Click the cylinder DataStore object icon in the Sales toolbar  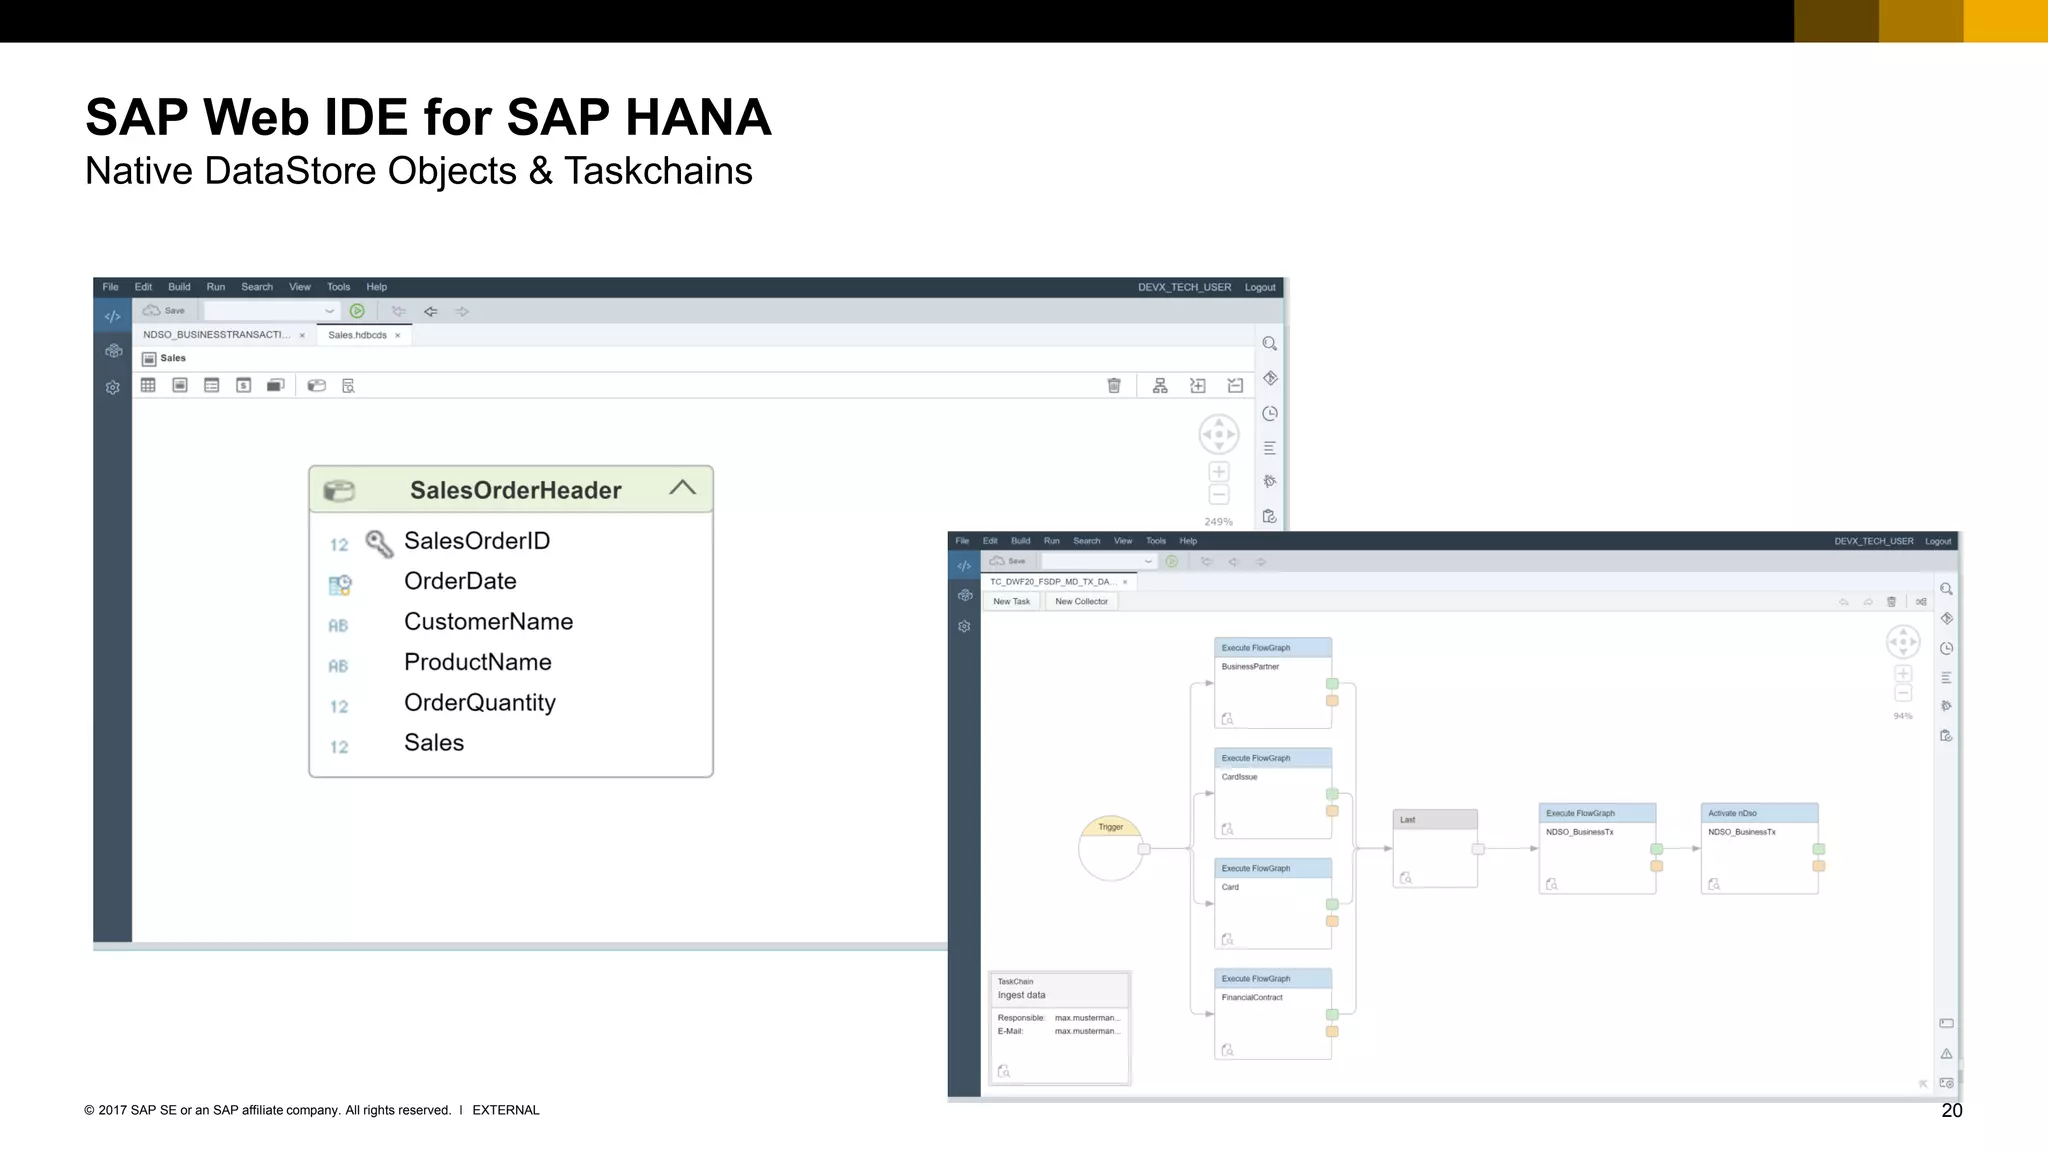coord(317,385)
